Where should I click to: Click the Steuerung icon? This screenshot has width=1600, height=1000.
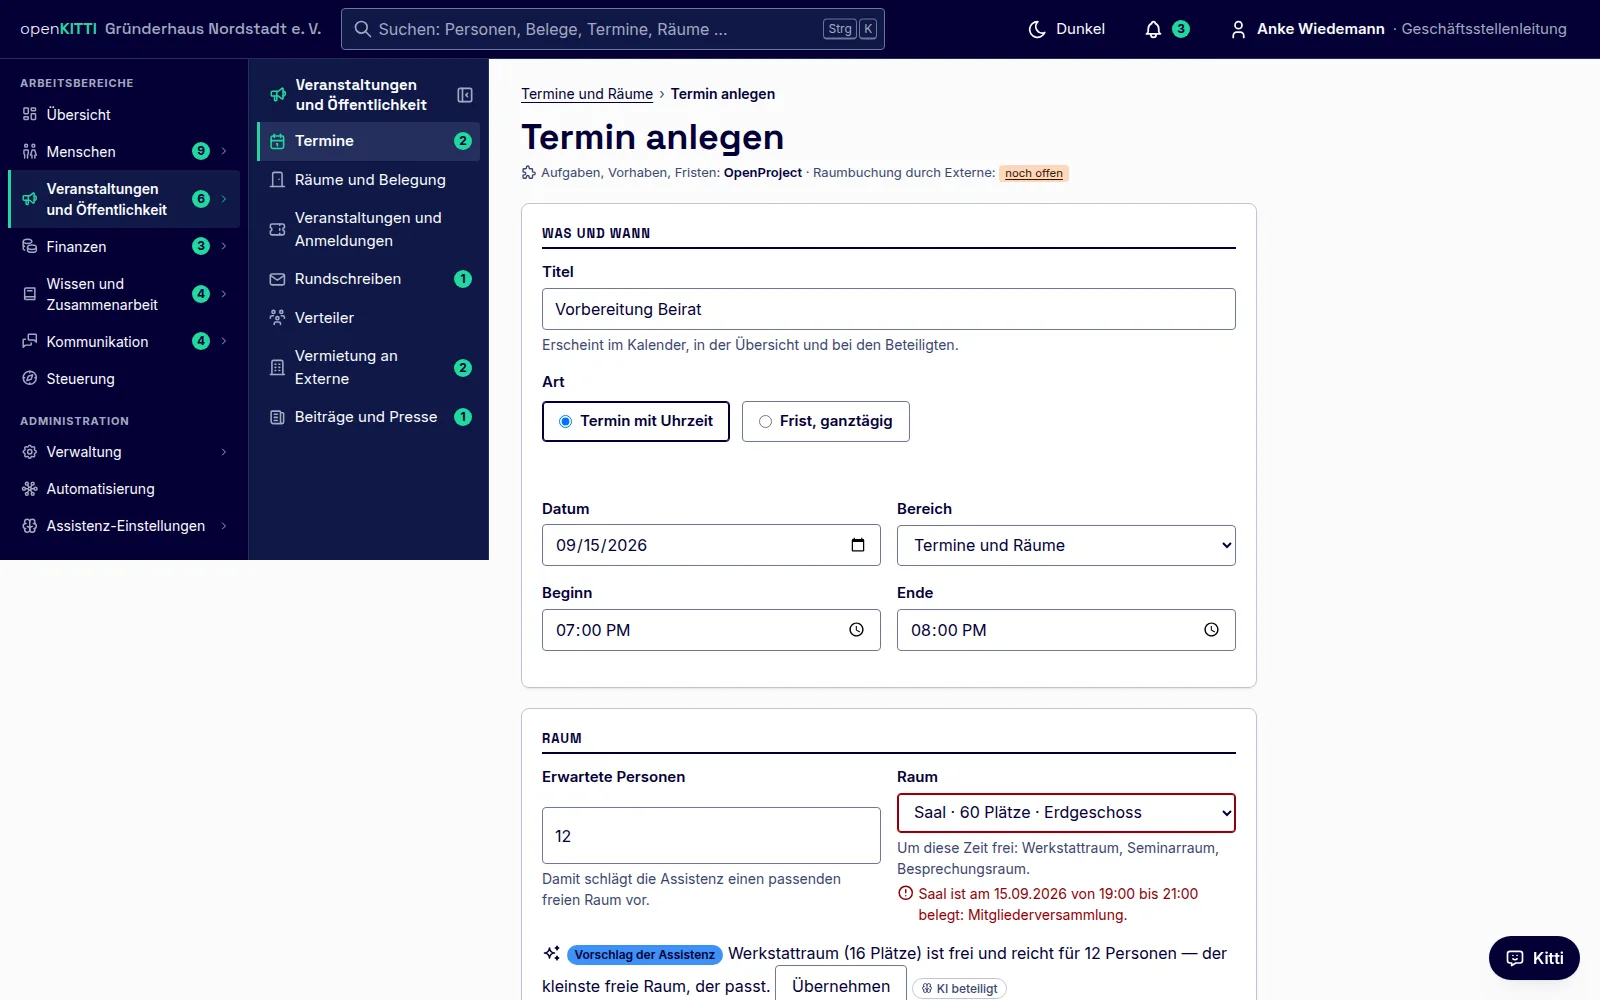pos(30,378)
